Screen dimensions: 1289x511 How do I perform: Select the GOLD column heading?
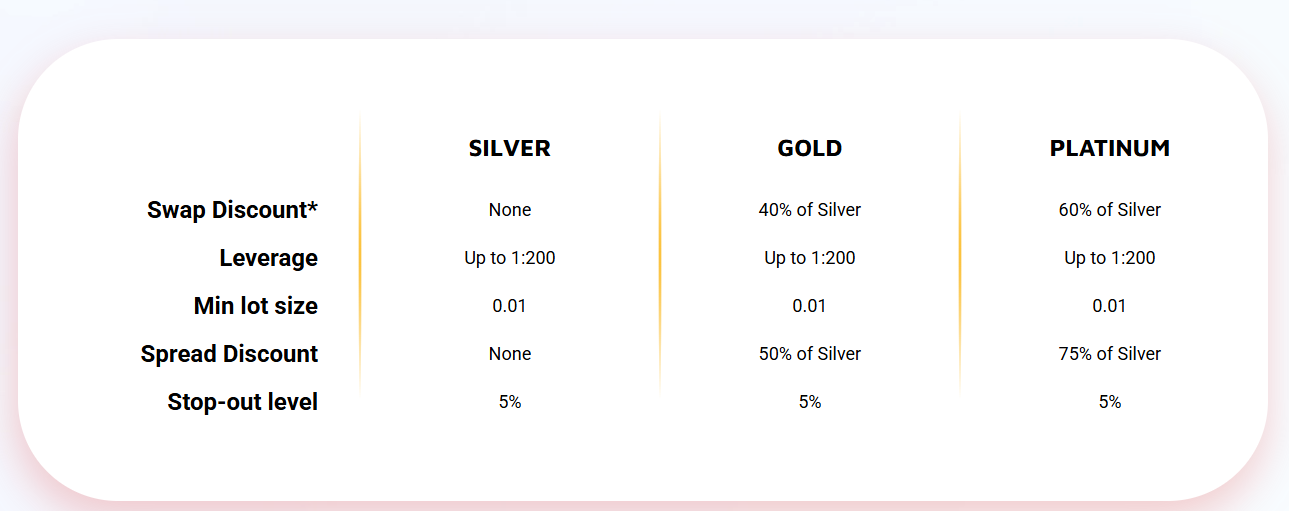(810, 148)
